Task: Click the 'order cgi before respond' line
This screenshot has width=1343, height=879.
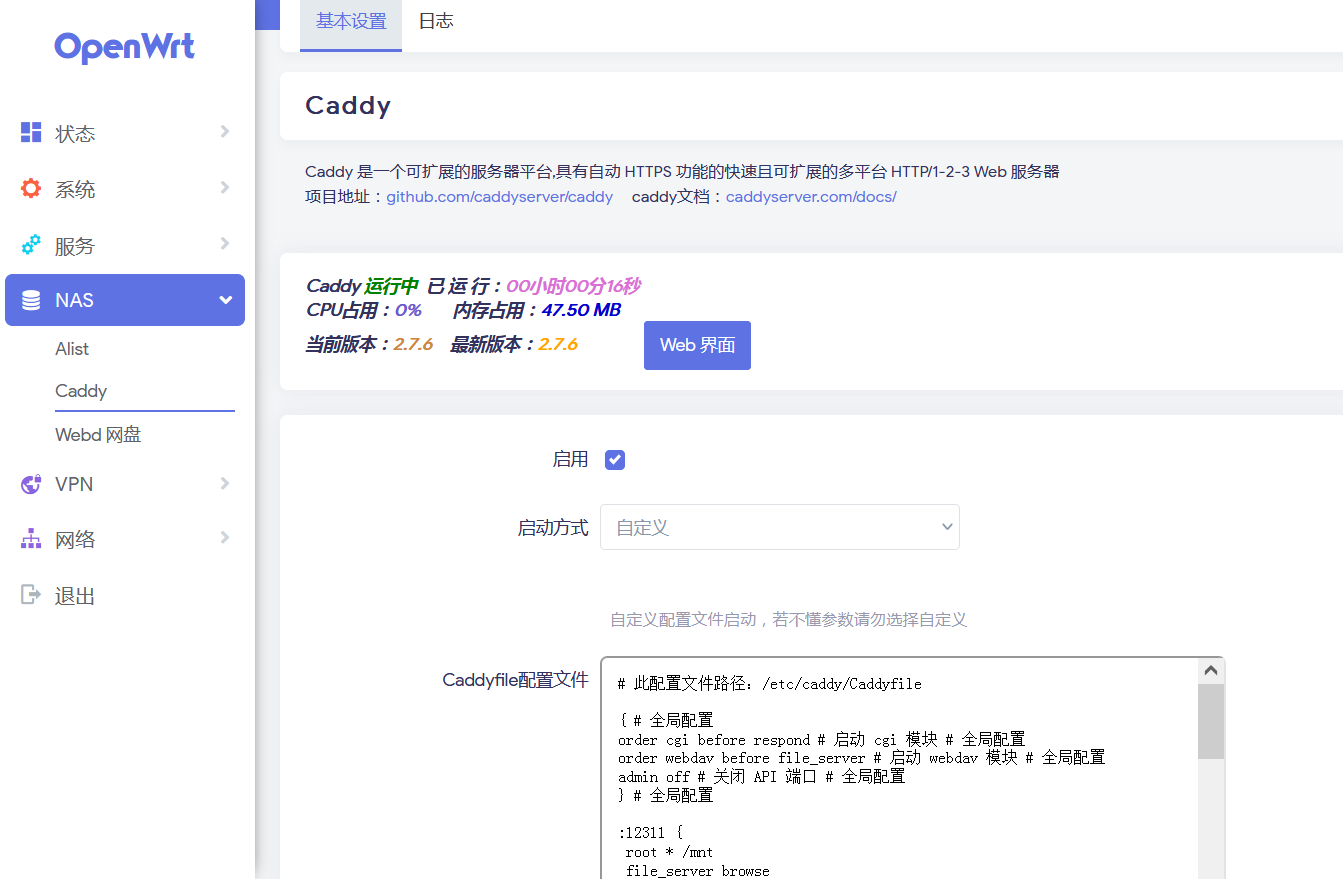Action: [x=821, y=740]
